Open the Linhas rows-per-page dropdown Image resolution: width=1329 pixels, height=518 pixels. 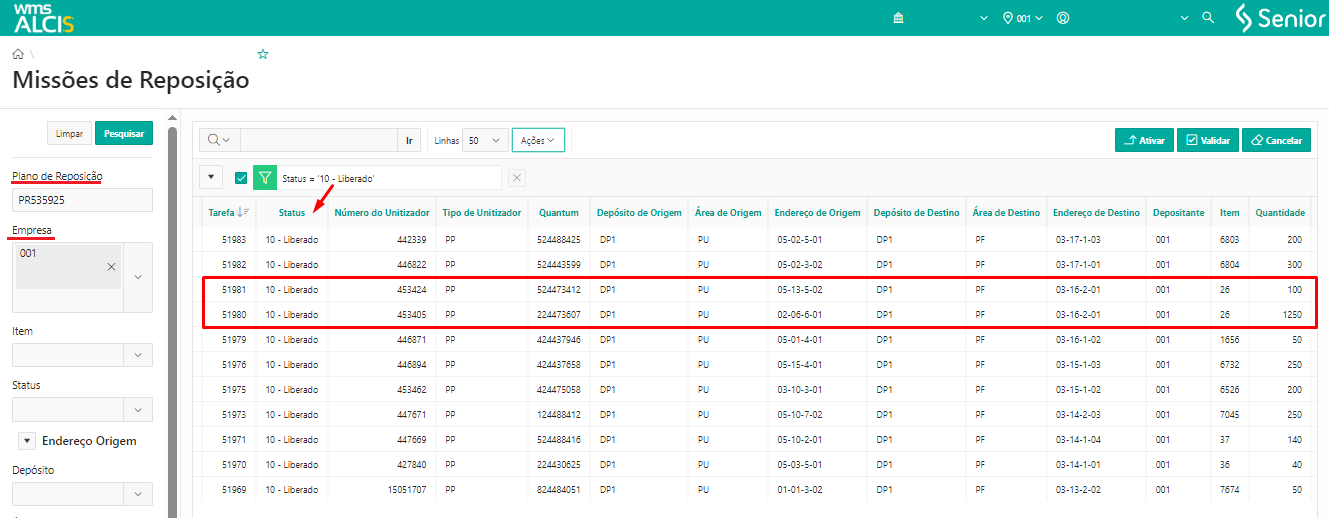coord(486,141)
